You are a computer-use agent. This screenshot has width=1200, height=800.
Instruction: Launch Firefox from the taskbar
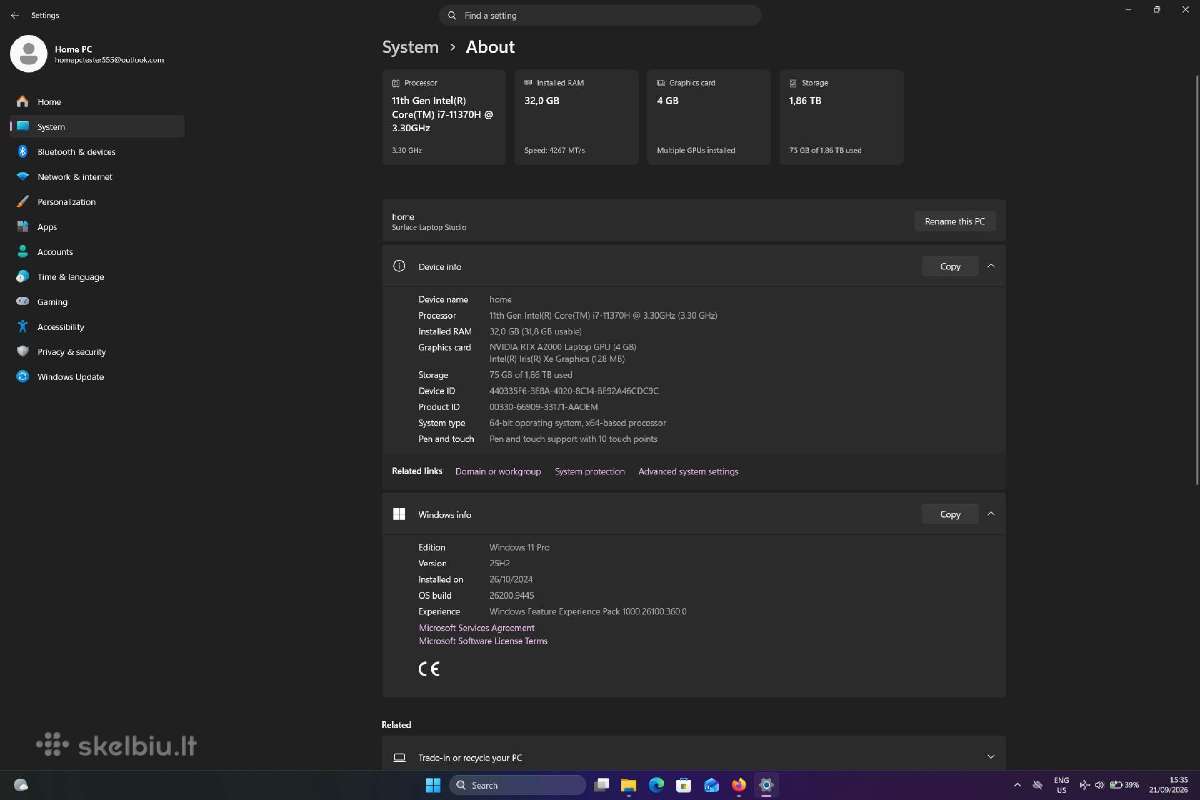(x=739, y=785)
